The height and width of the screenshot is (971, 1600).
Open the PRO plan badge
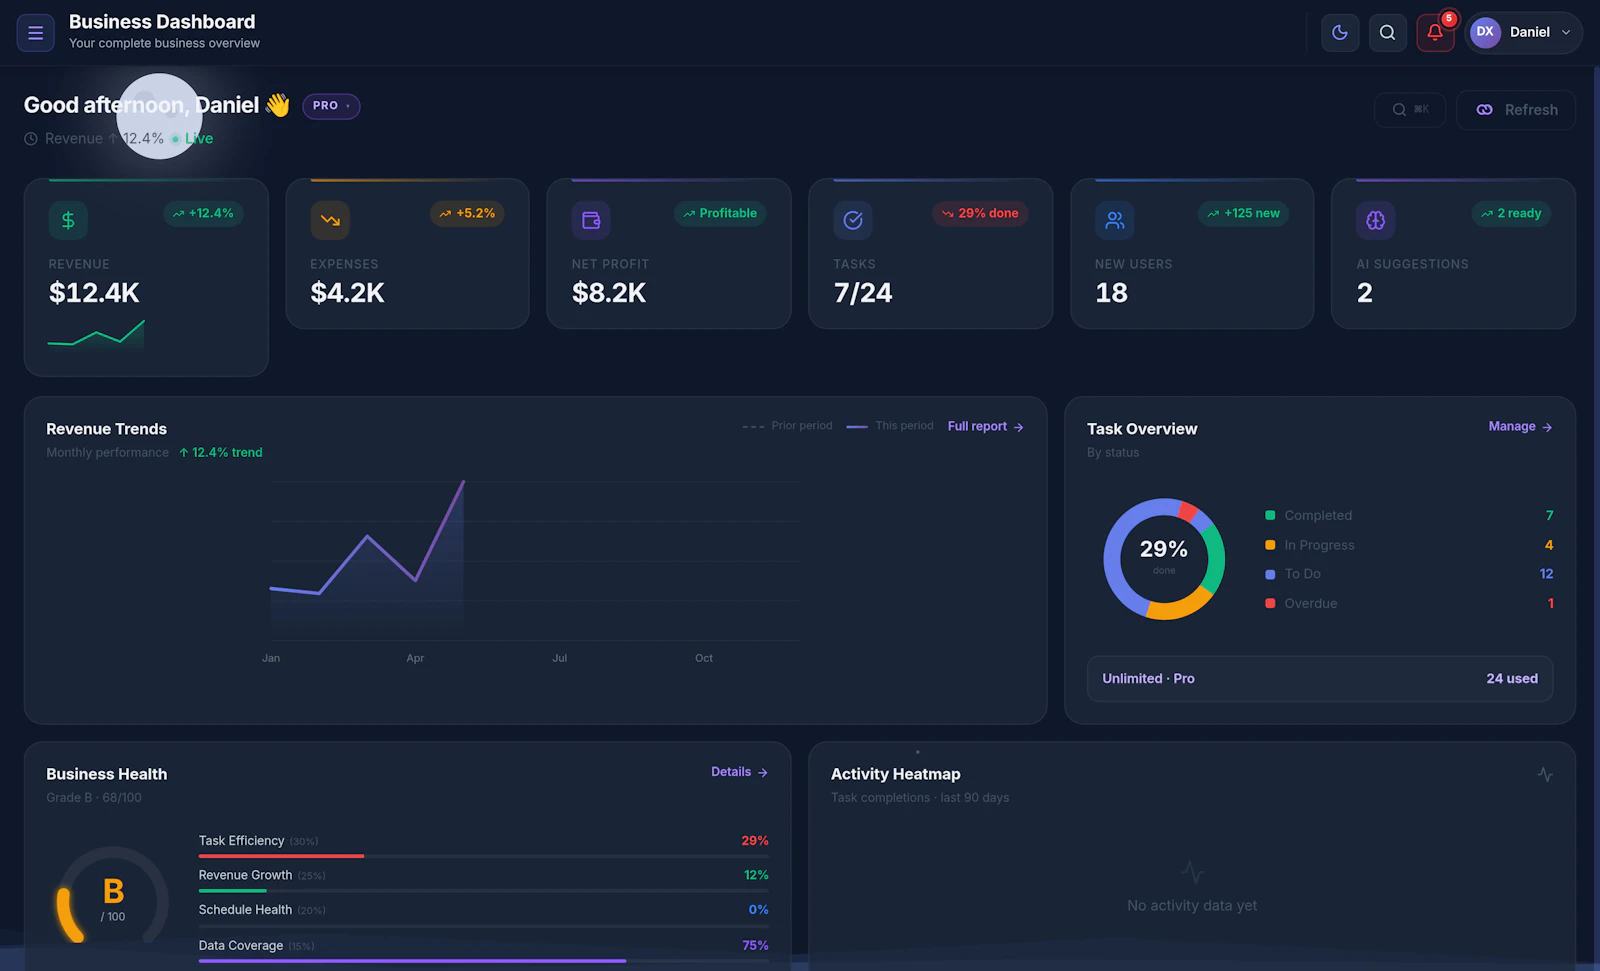pos(331,106)
